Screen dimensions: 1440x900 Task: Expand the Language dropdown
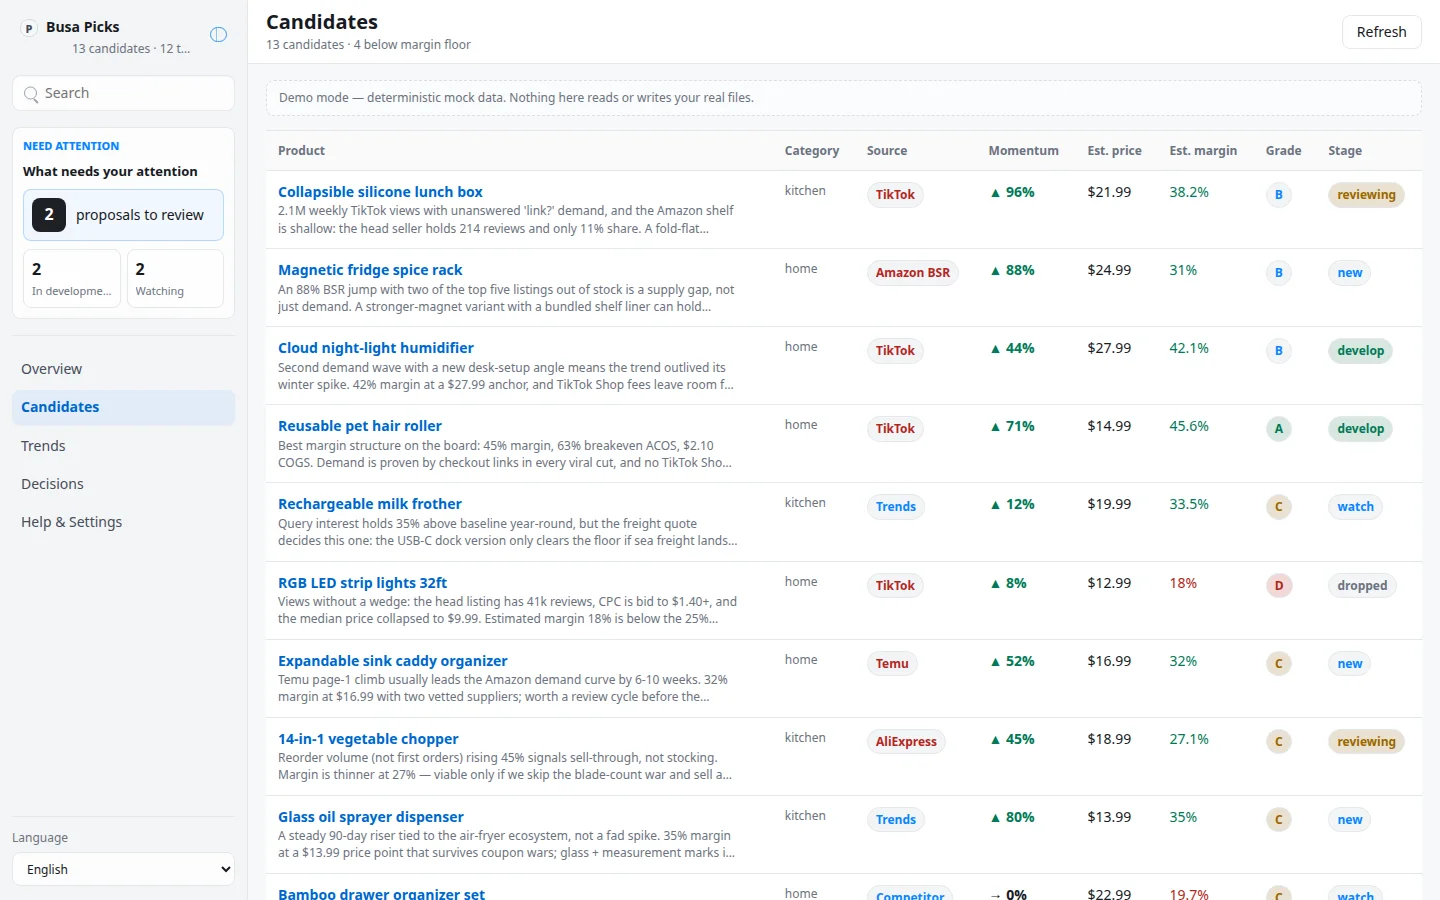click(123, 869)
